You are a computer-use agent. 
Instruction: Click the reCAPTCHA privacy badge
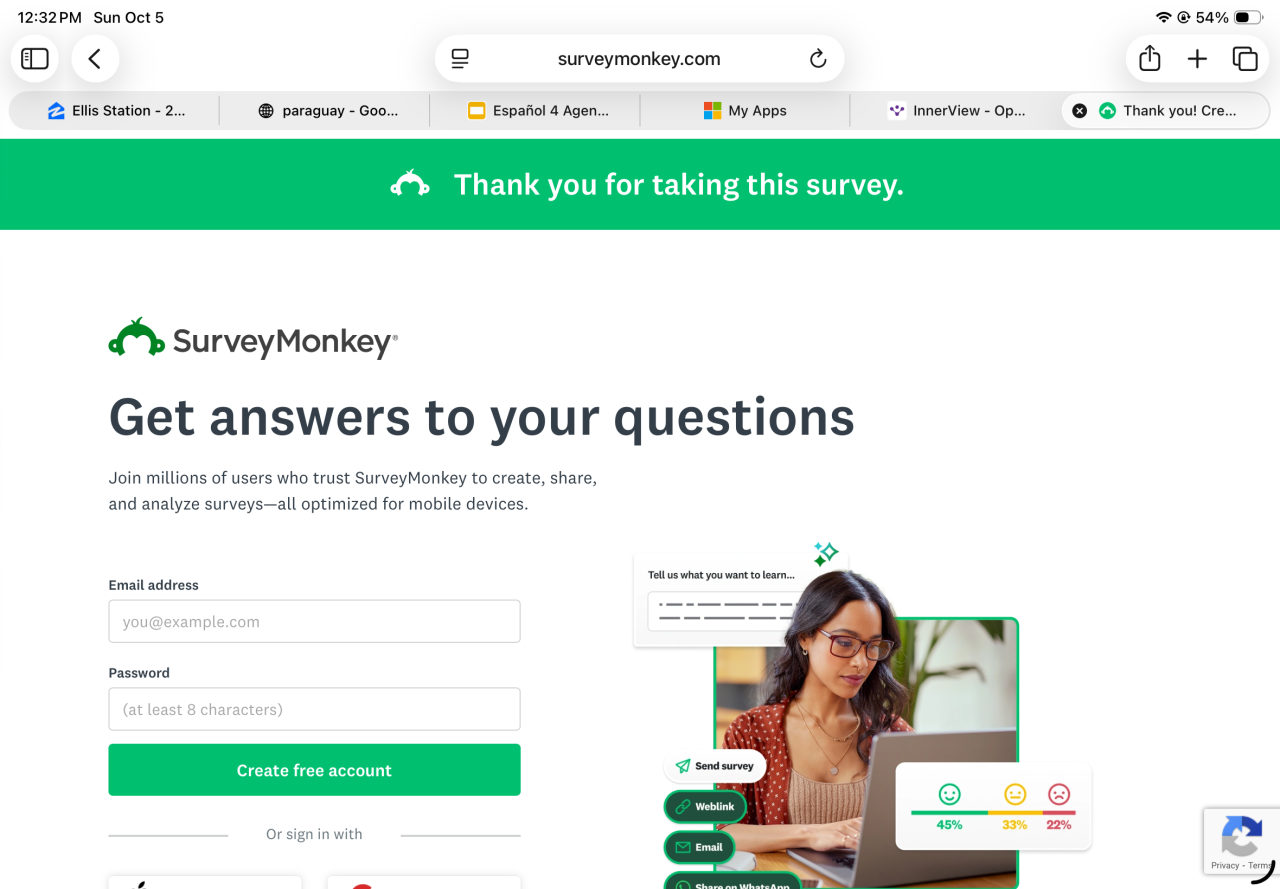(x=1241, y=842)
